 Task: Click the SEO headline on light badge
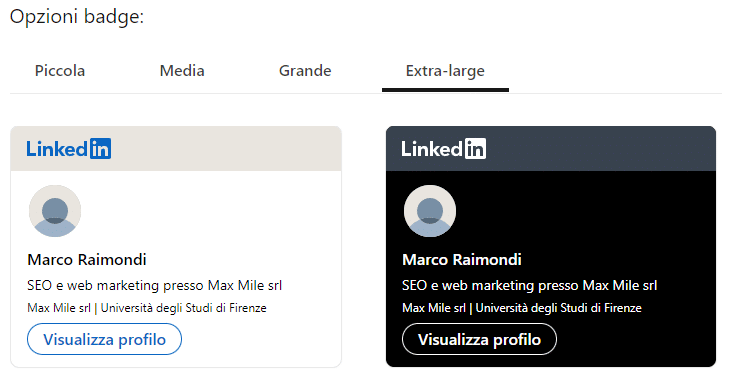point(155,285)
